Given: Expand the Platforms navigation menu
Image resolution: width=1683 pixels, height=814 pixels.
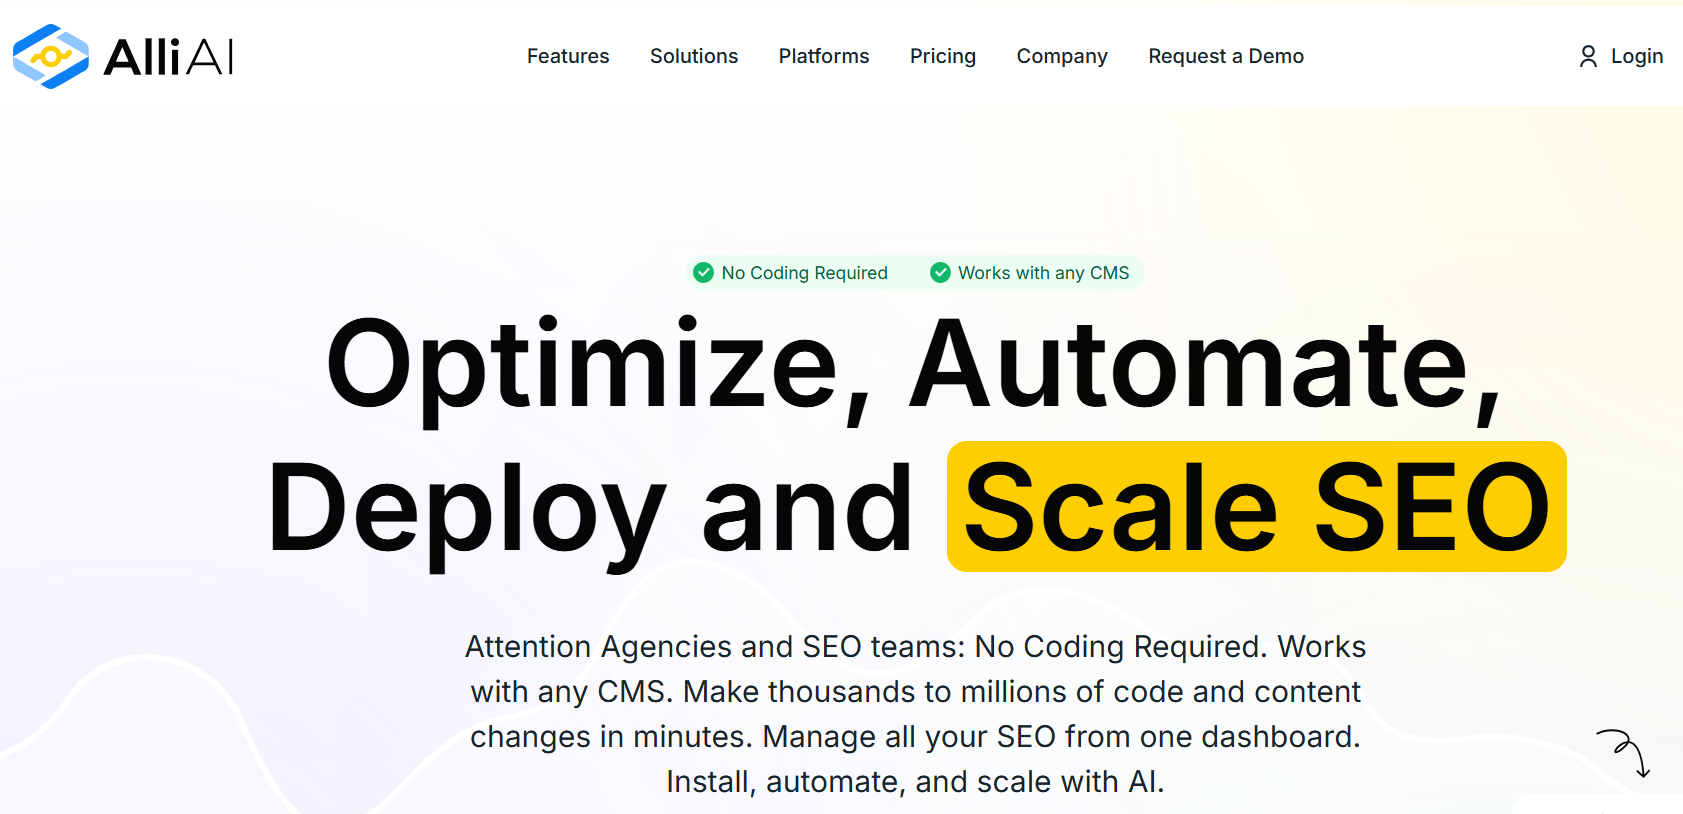Looking at the screenshot, I should click(x=824, y=56).
